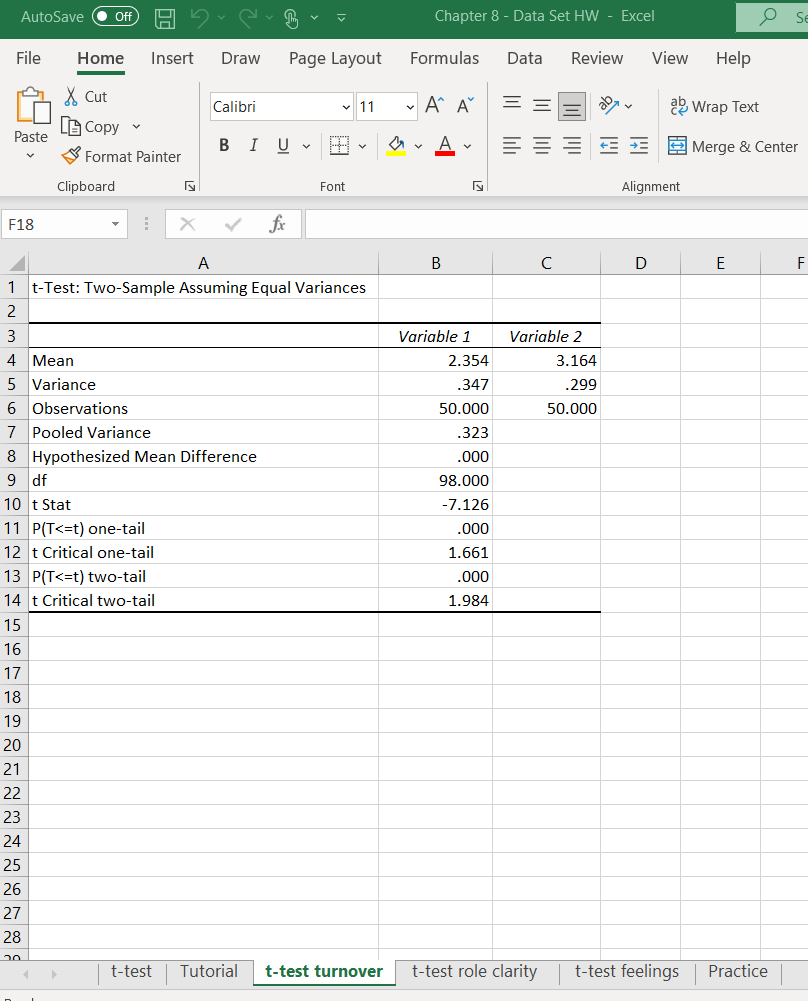
Task: Switch to the Formulas ribbon tab
Action: click(444, 58)
